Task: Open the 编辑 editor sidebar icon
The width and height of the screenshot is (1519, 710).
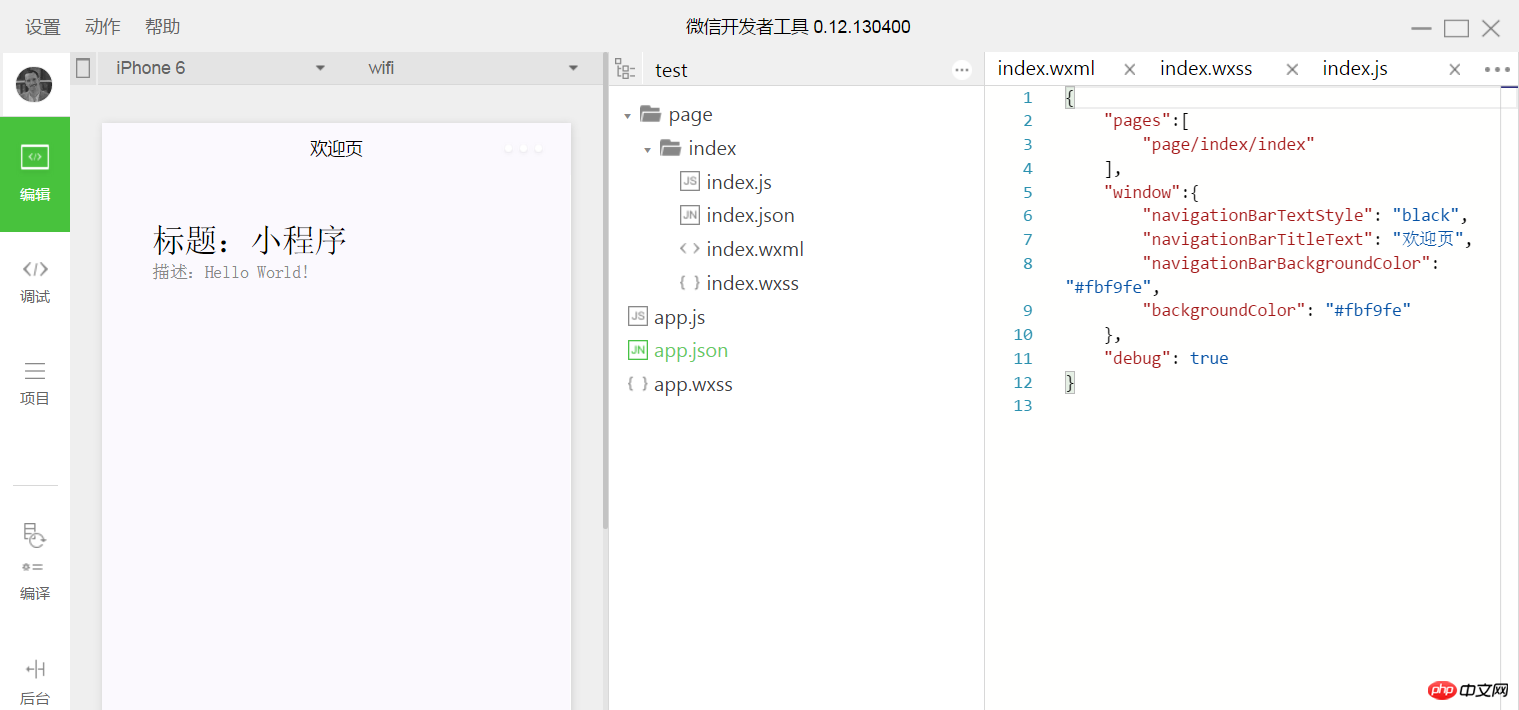Action: coord(35,174)
